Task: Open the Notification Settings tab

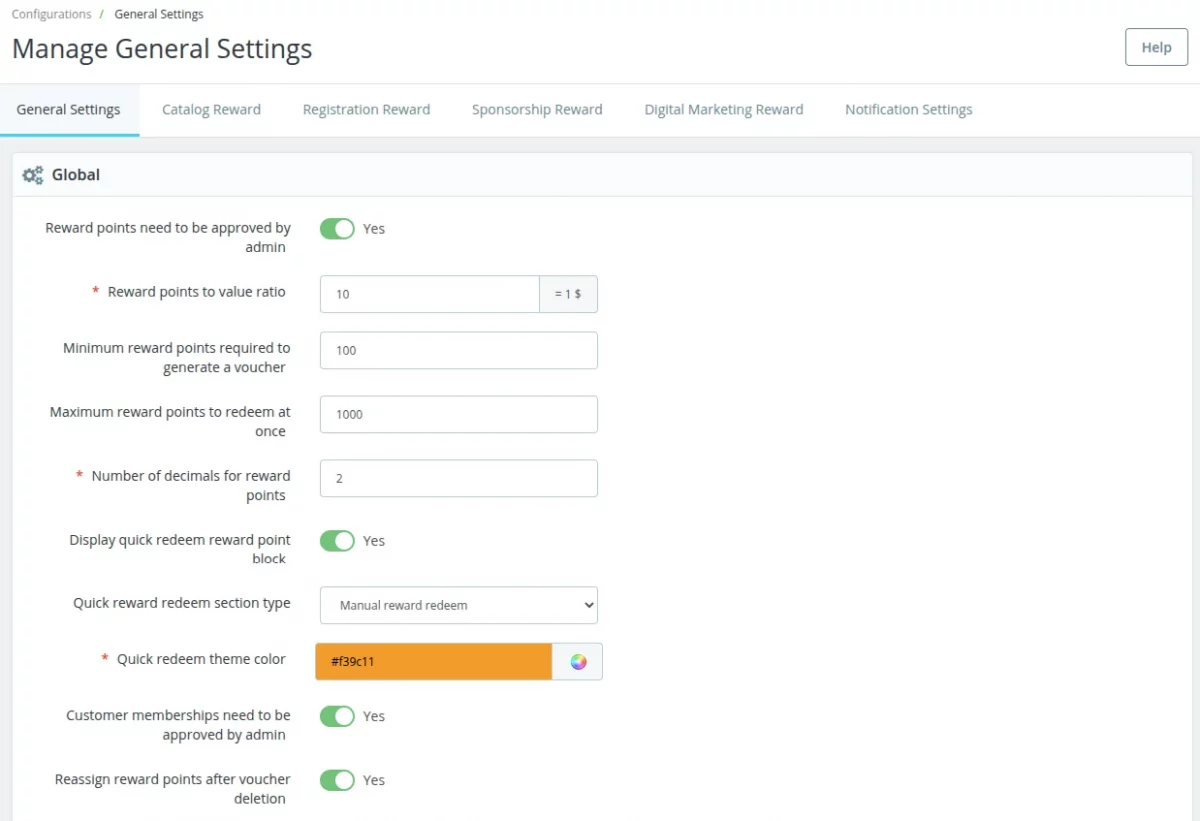Action: 908,109
